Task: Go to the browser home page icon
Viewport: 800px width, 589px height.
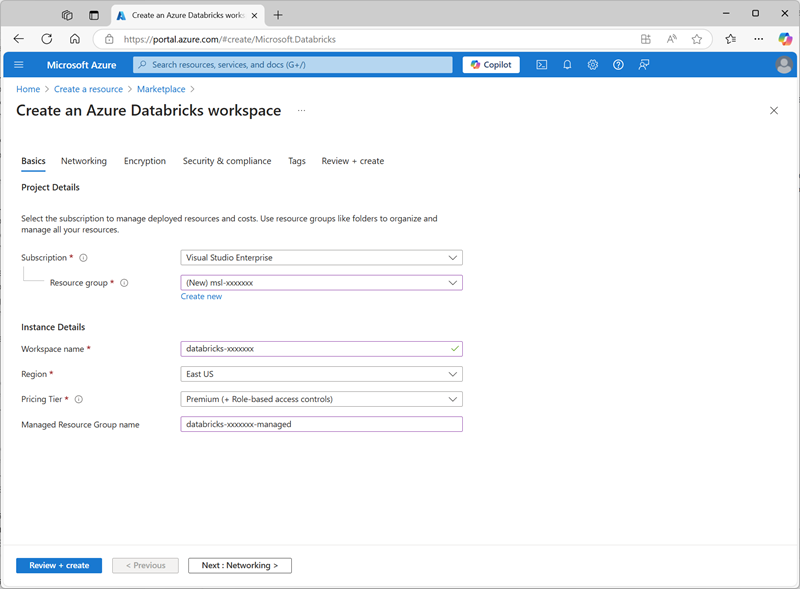Action: click(x=75, y=39)
